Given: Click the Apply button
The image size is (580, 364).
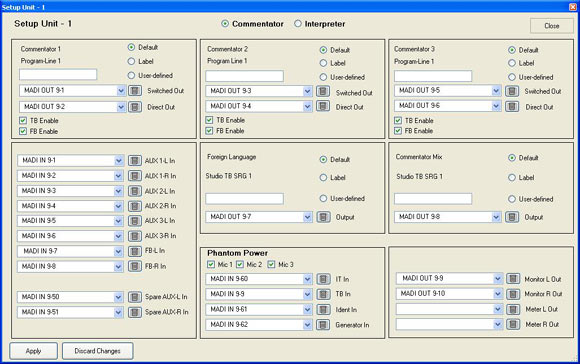Looking at the screenshot, I should tap(34, 351).
